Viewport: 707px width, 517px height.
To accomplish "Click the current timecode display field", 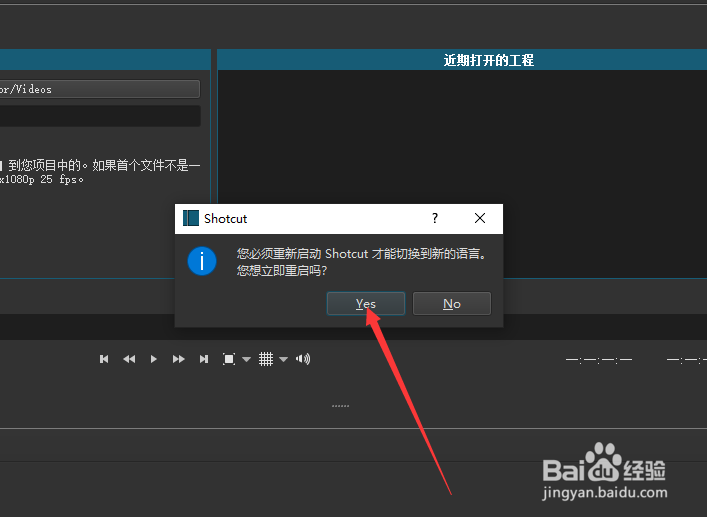I will pyautogui.click(x=599, y=359).
